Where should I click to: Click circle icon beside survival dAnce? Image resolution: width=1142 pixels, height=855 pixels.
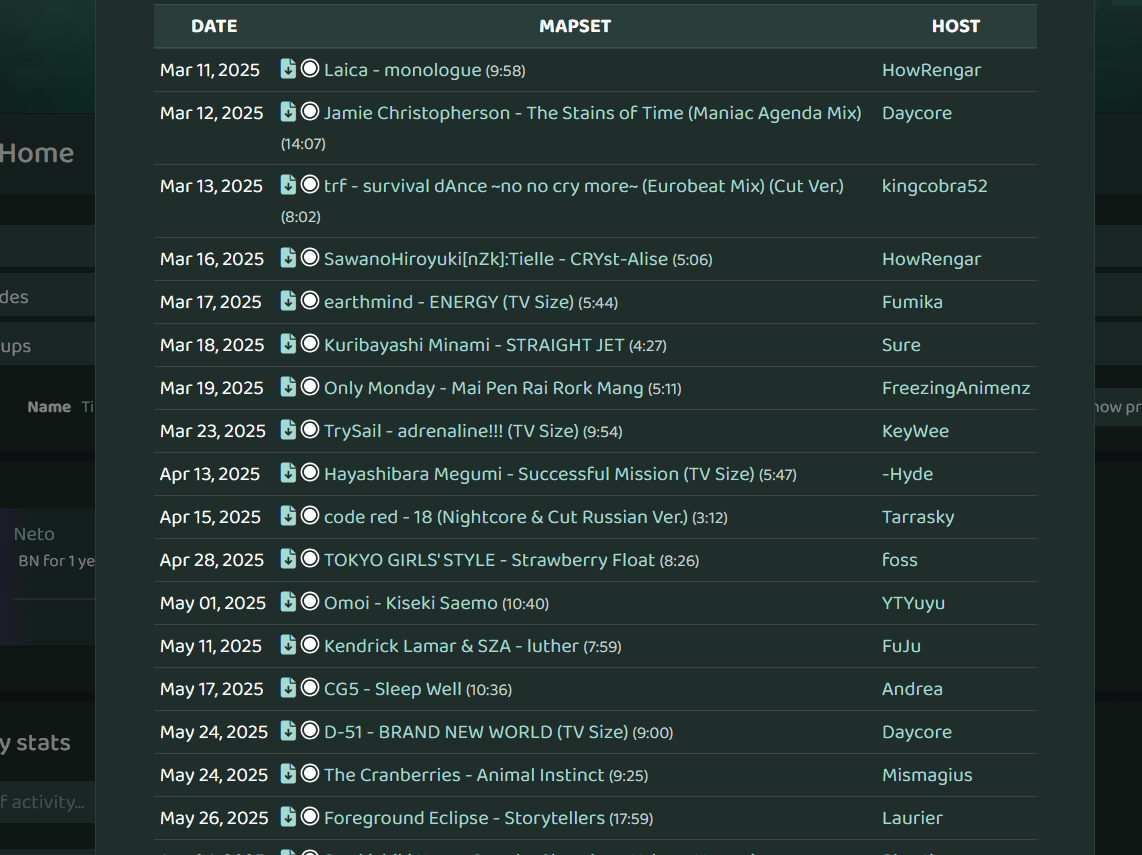pos(310,184)
